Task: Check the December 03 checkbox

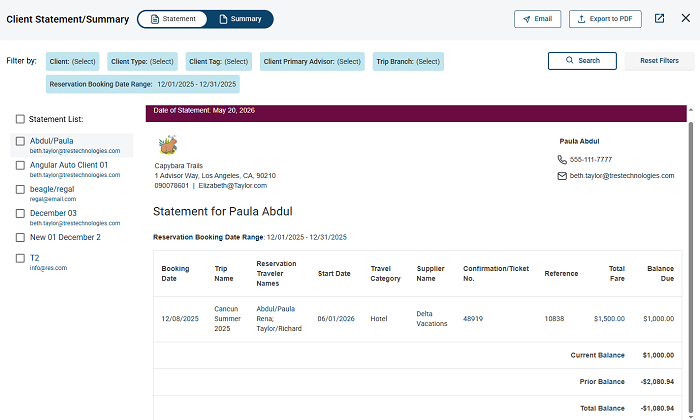Action: click(x=20, y=213)
